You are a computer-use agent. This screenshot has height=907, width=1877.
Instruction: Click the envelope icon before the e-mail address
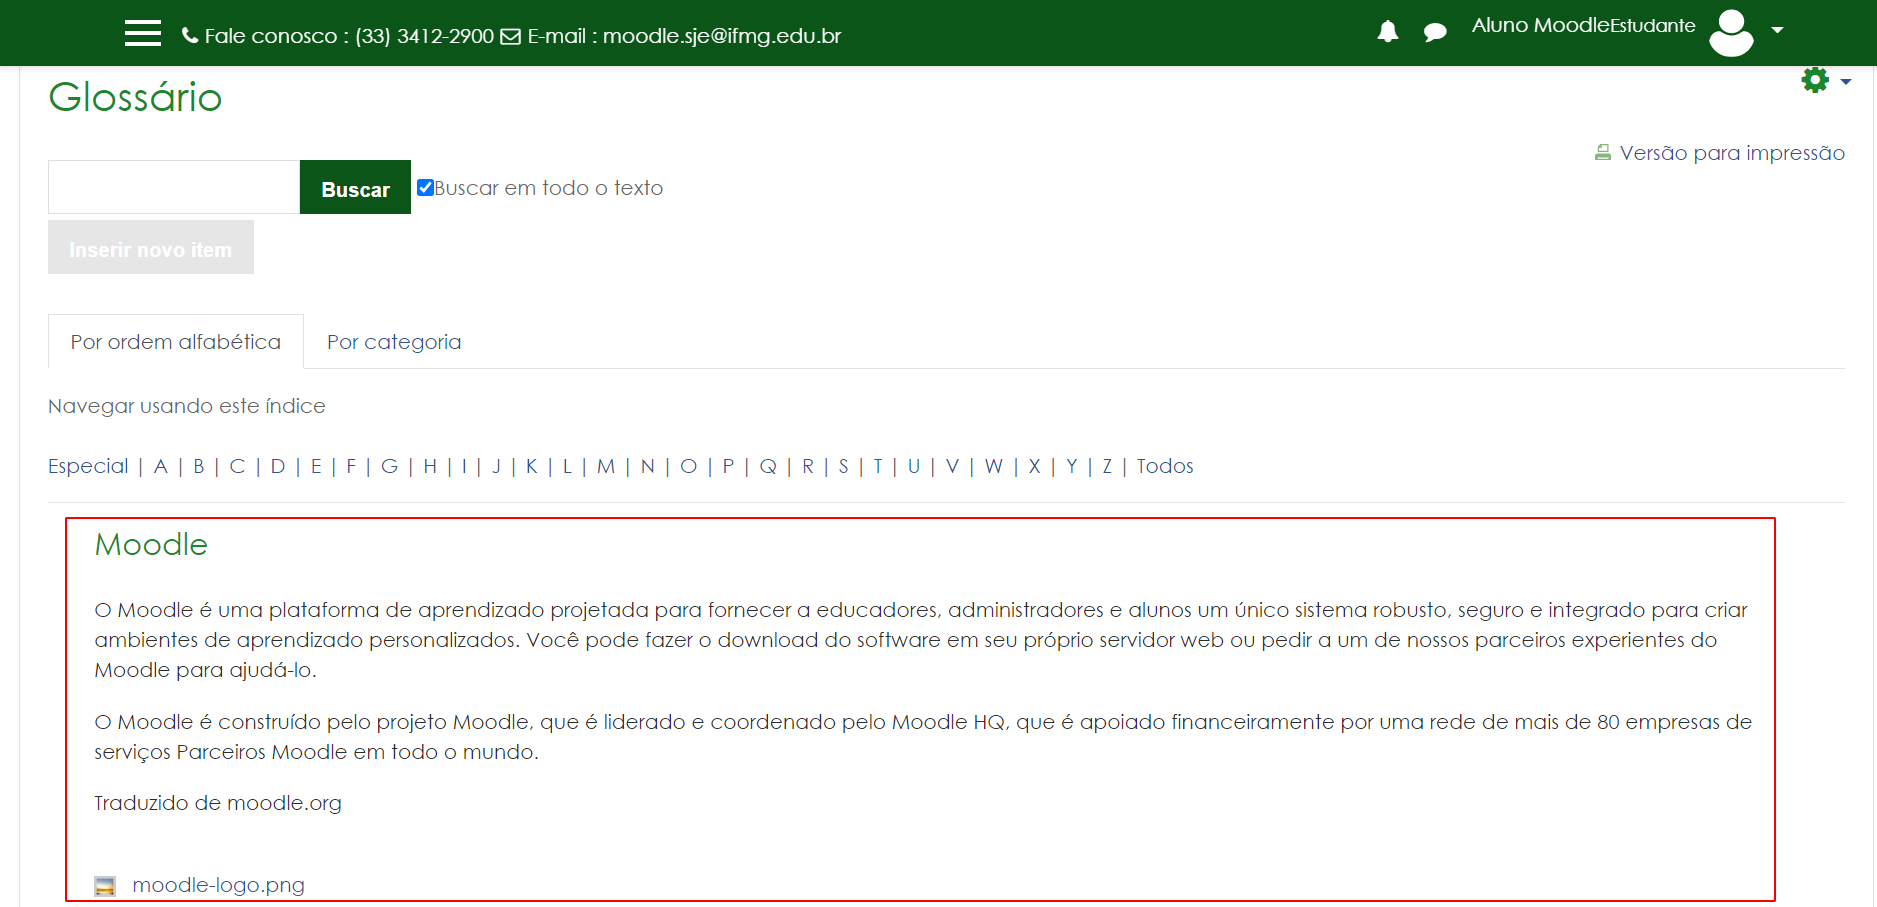coord(510,35)
